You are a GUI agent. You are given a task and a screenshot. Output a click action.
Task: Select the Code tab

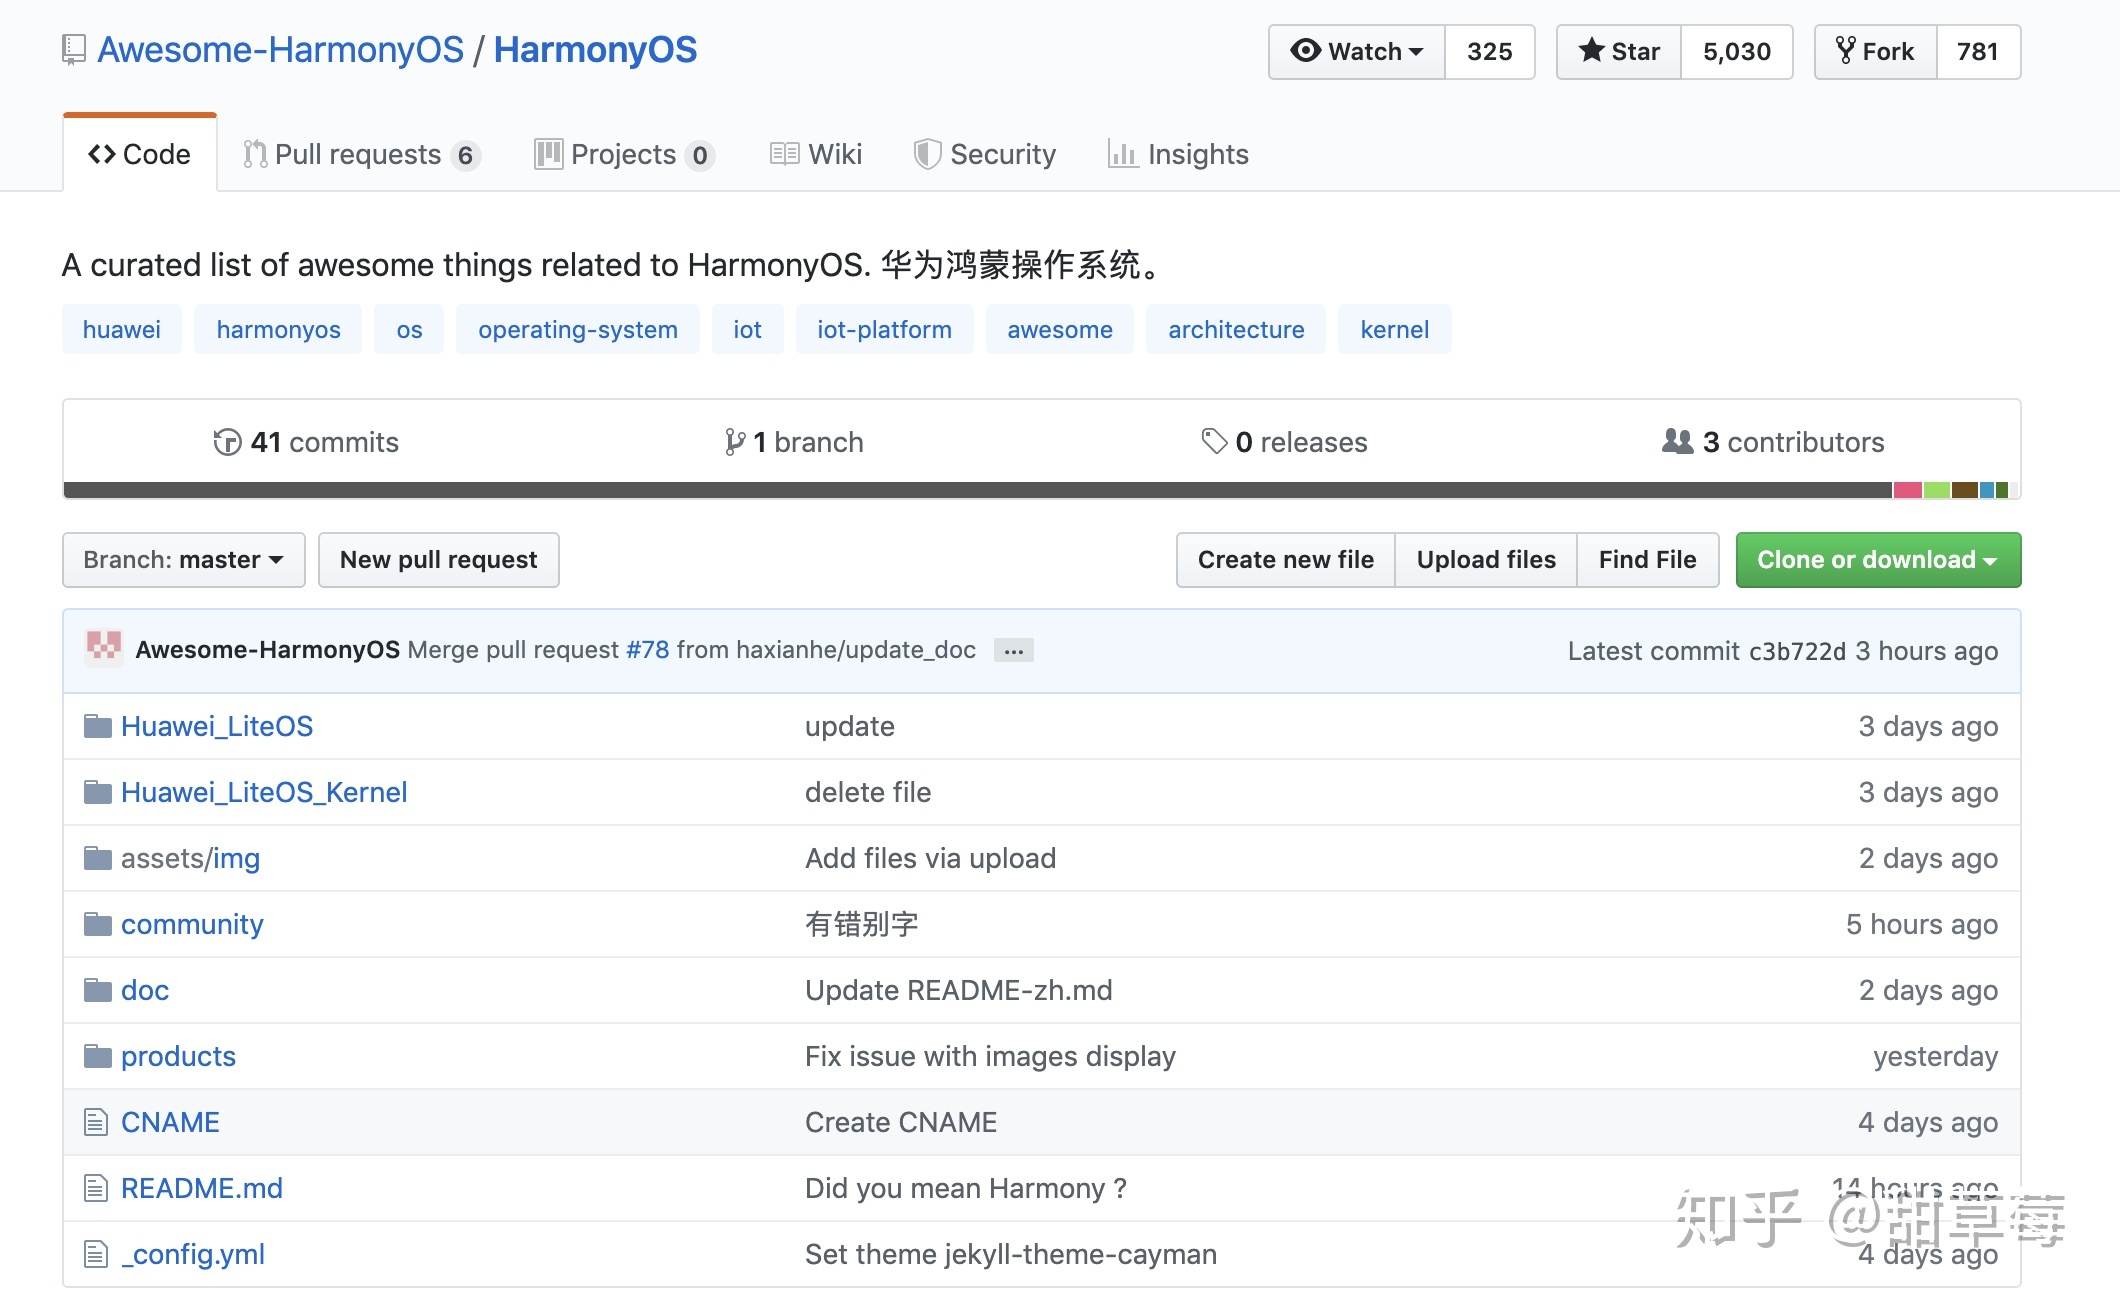tap(140, 153)
